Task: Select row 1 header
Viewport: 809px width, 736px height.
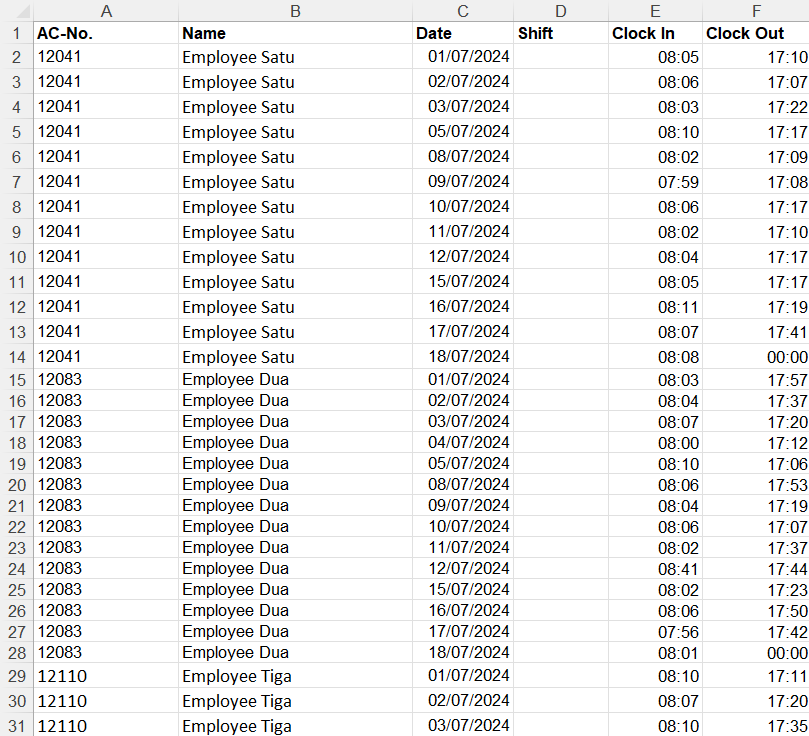Action: 17,34
